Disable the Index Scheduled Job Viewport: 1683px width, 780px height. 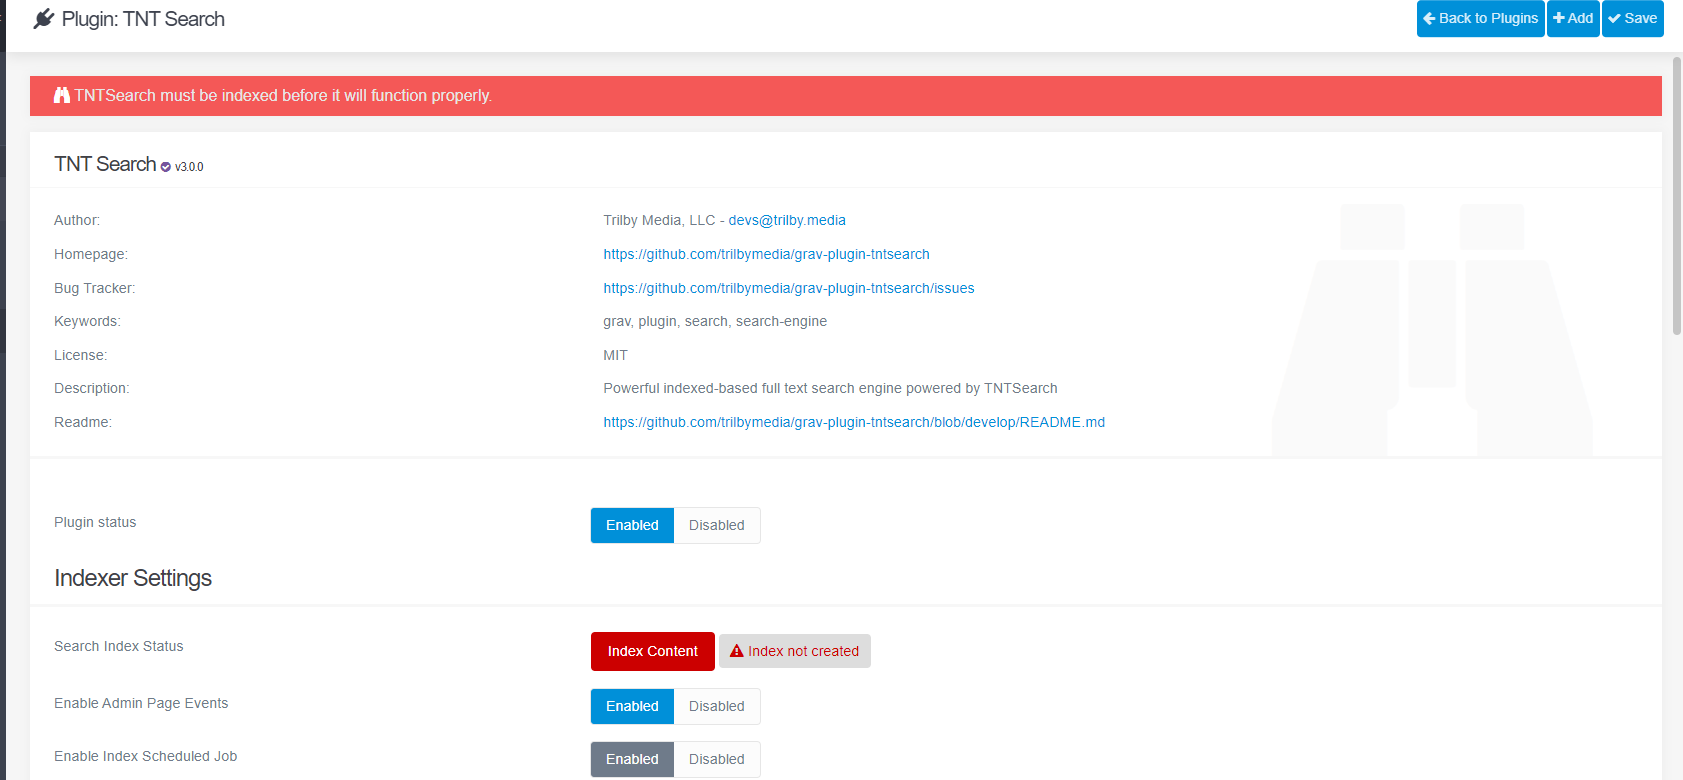click(717, 759)
